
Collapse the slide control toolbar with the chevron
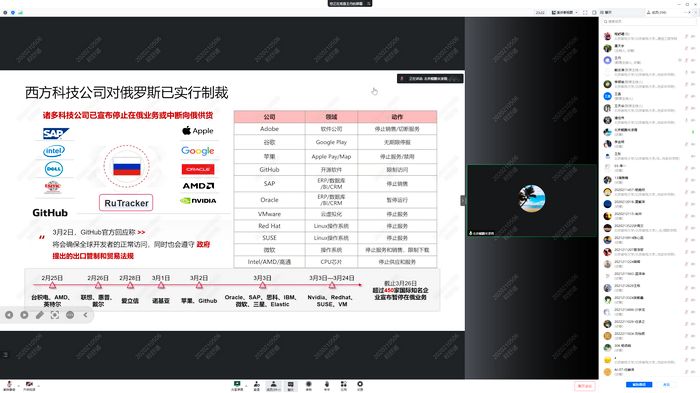coord(85,315)
